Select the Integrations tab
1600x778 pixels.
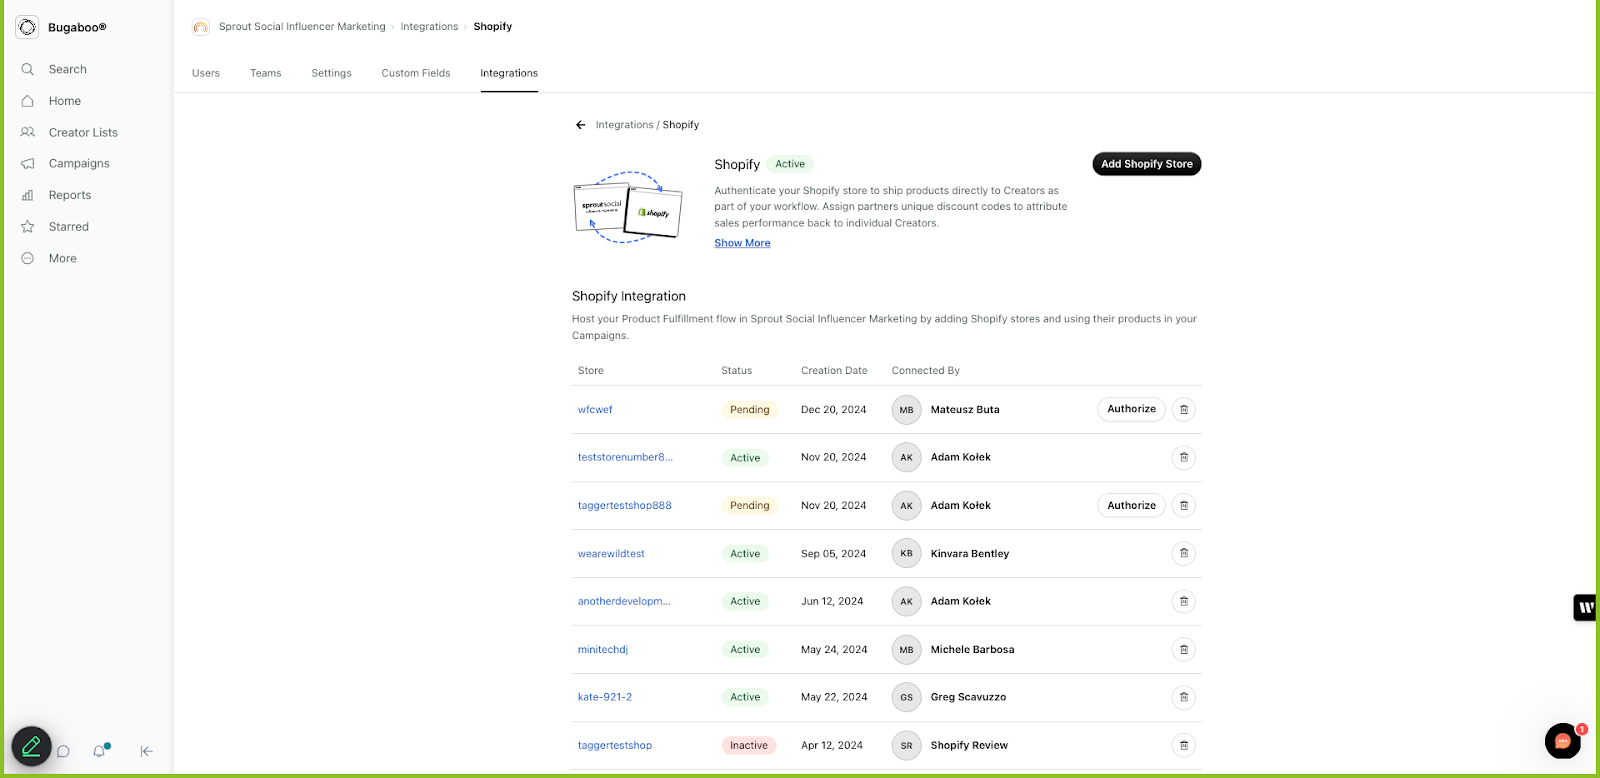click(509, 73)
